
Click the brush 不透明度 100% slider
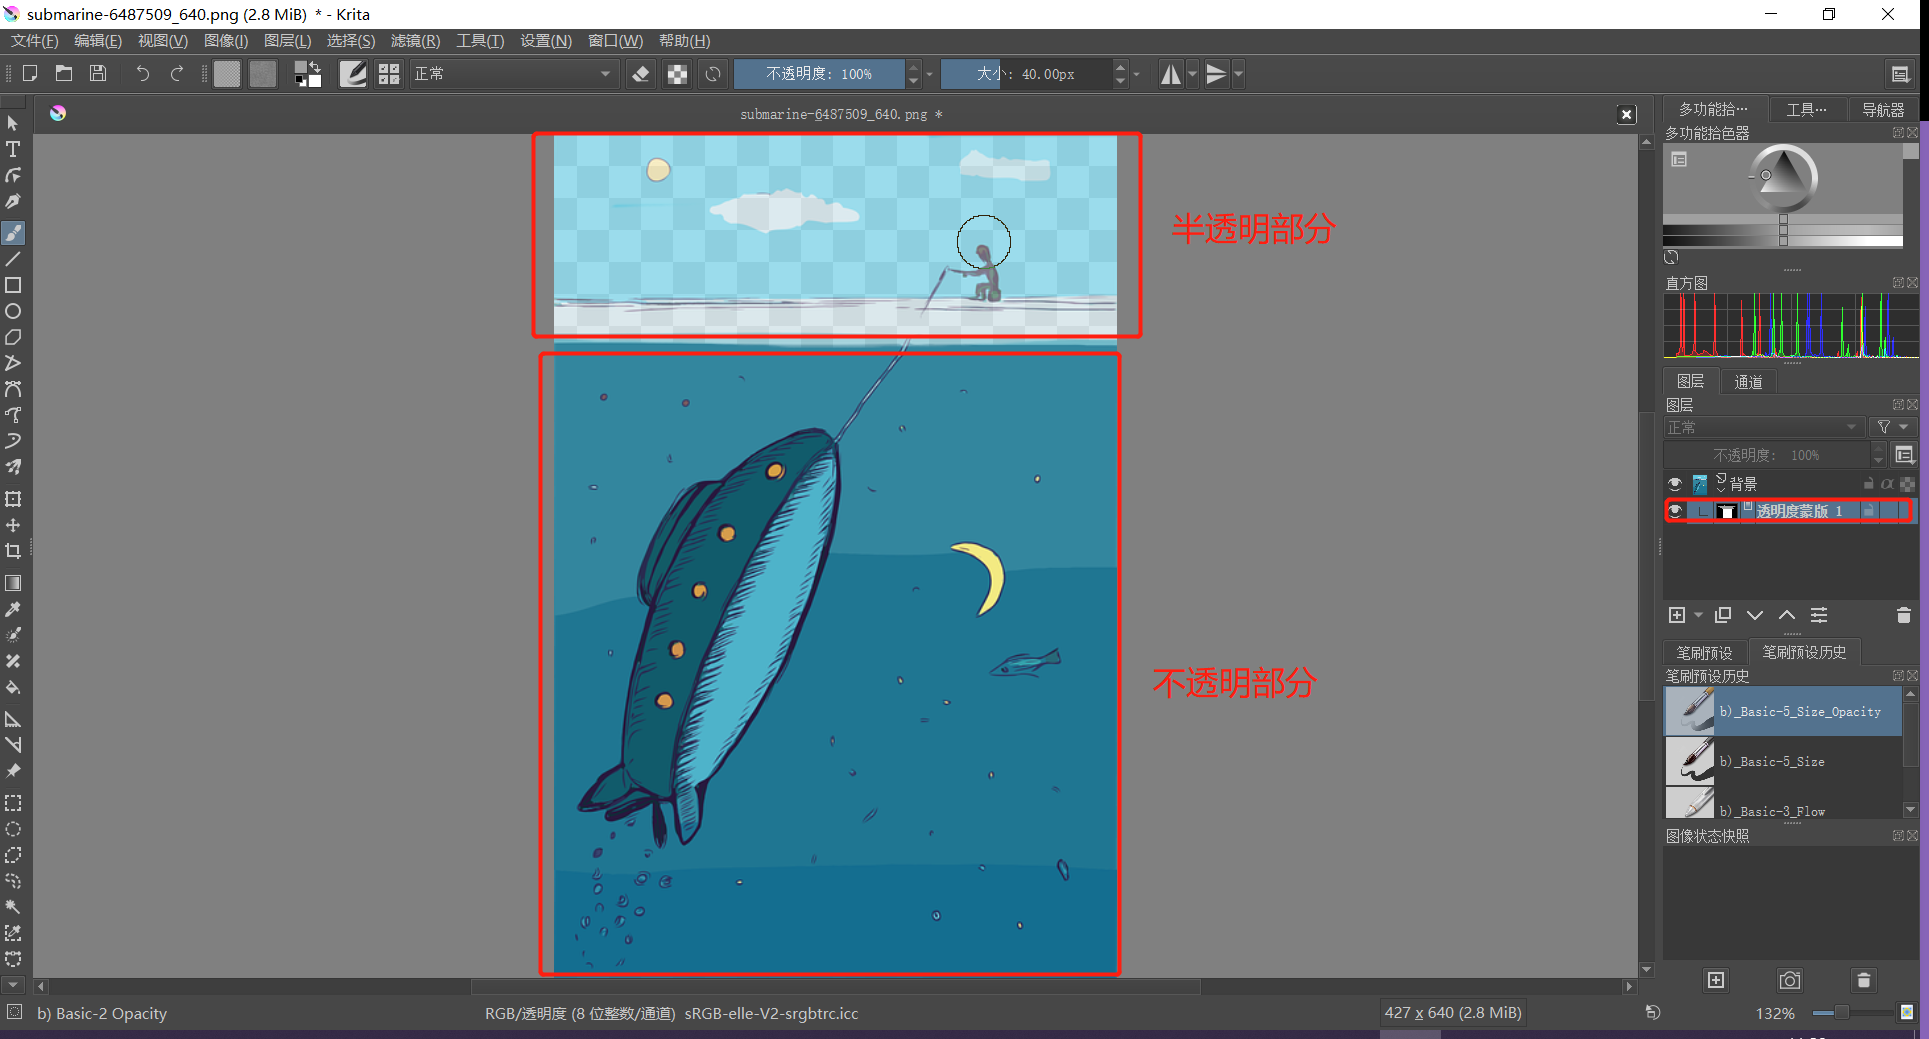point(819,74)
